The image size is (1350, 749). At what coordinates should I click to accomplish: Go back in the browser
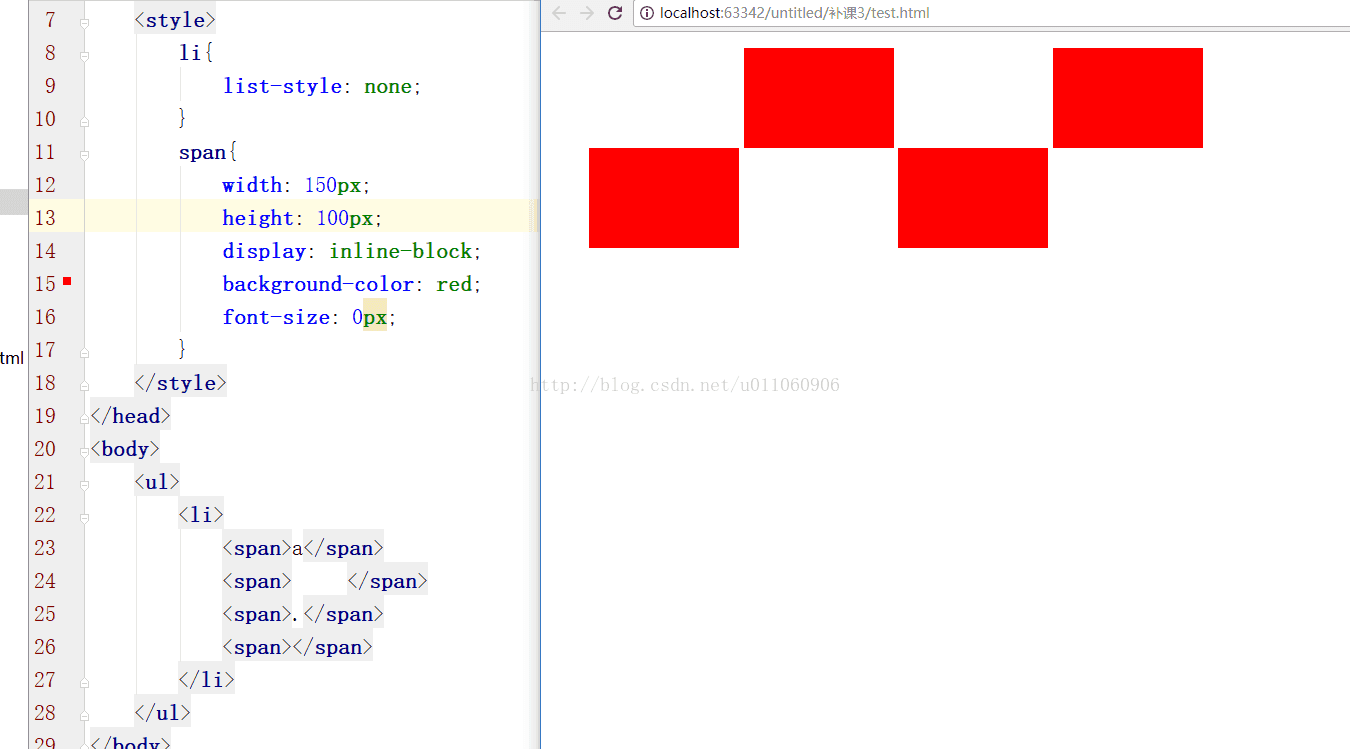(559, 13)
